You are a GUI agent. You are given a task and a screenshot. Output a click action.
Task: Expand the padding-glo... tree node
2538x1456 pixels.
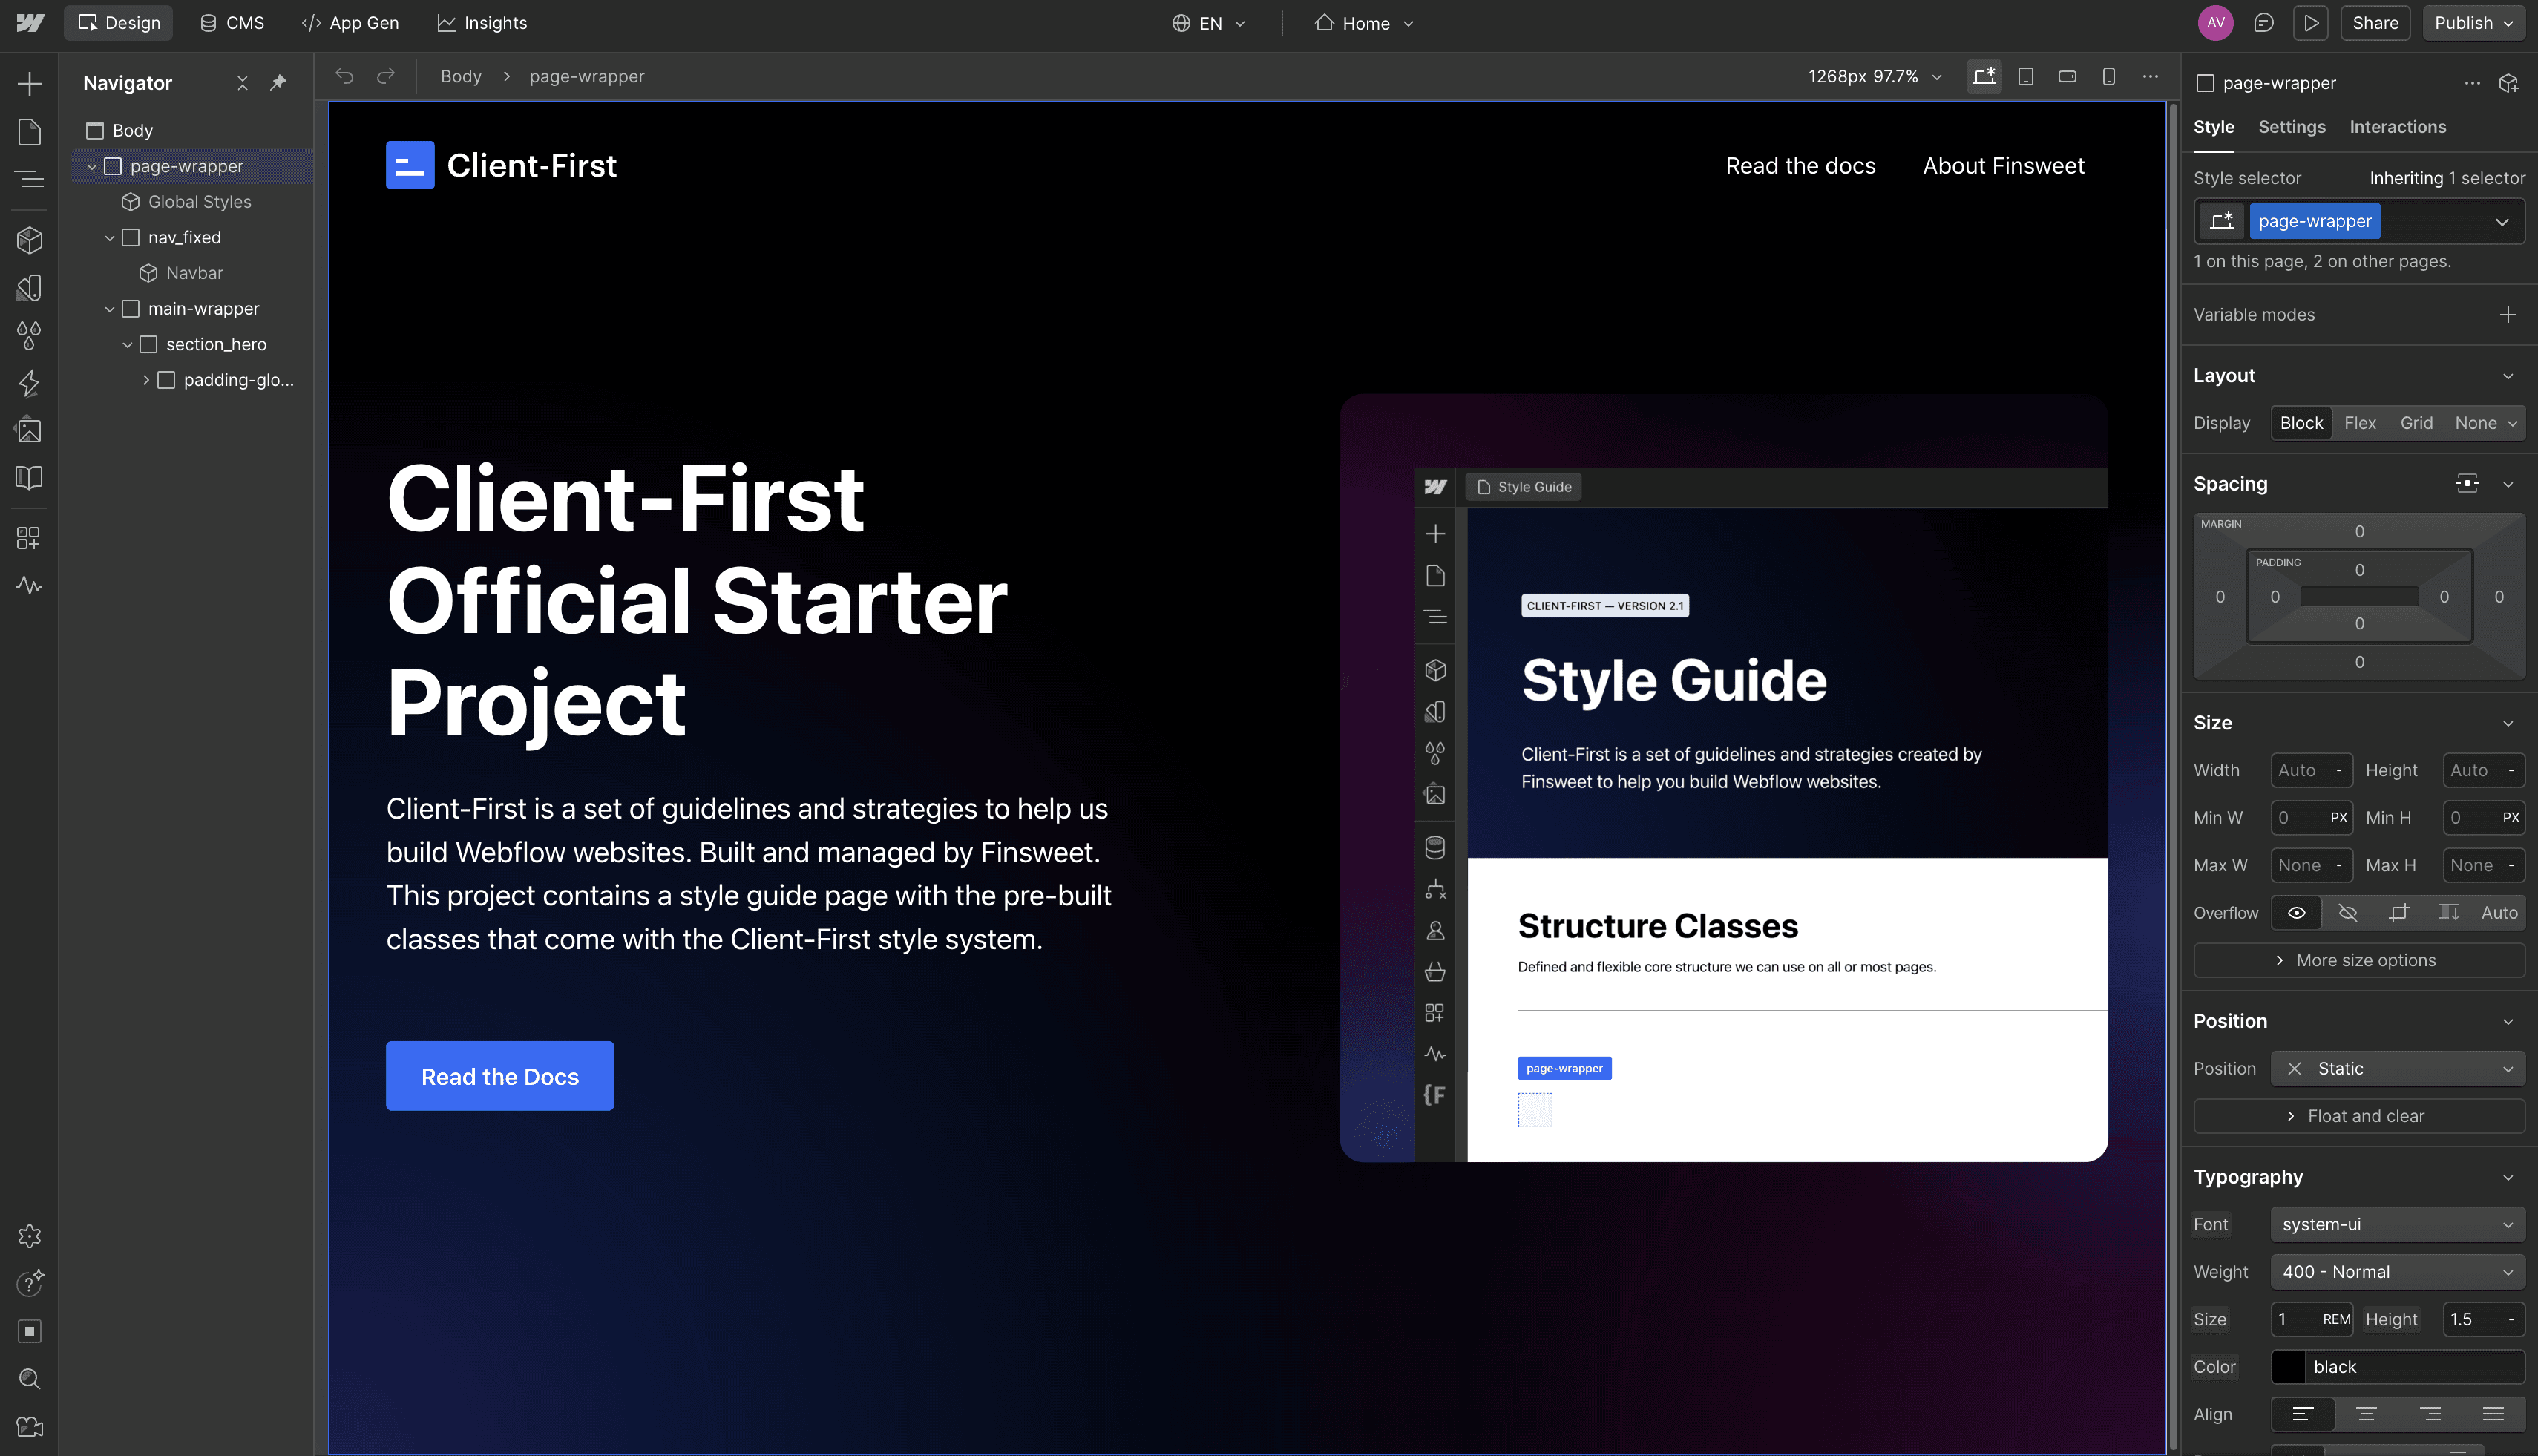(x=146, y=380)
